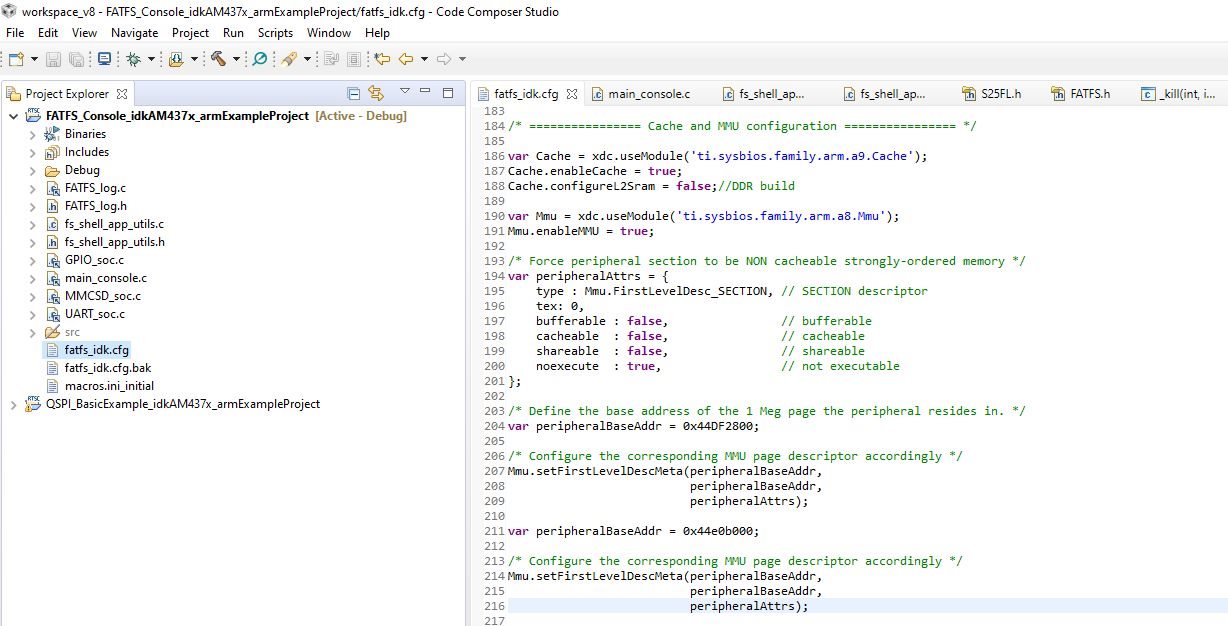This screenshot has height=626, width=1228.
Task: Expand the Binaries node
Action: pyautogui.click(x=32, y=134)
